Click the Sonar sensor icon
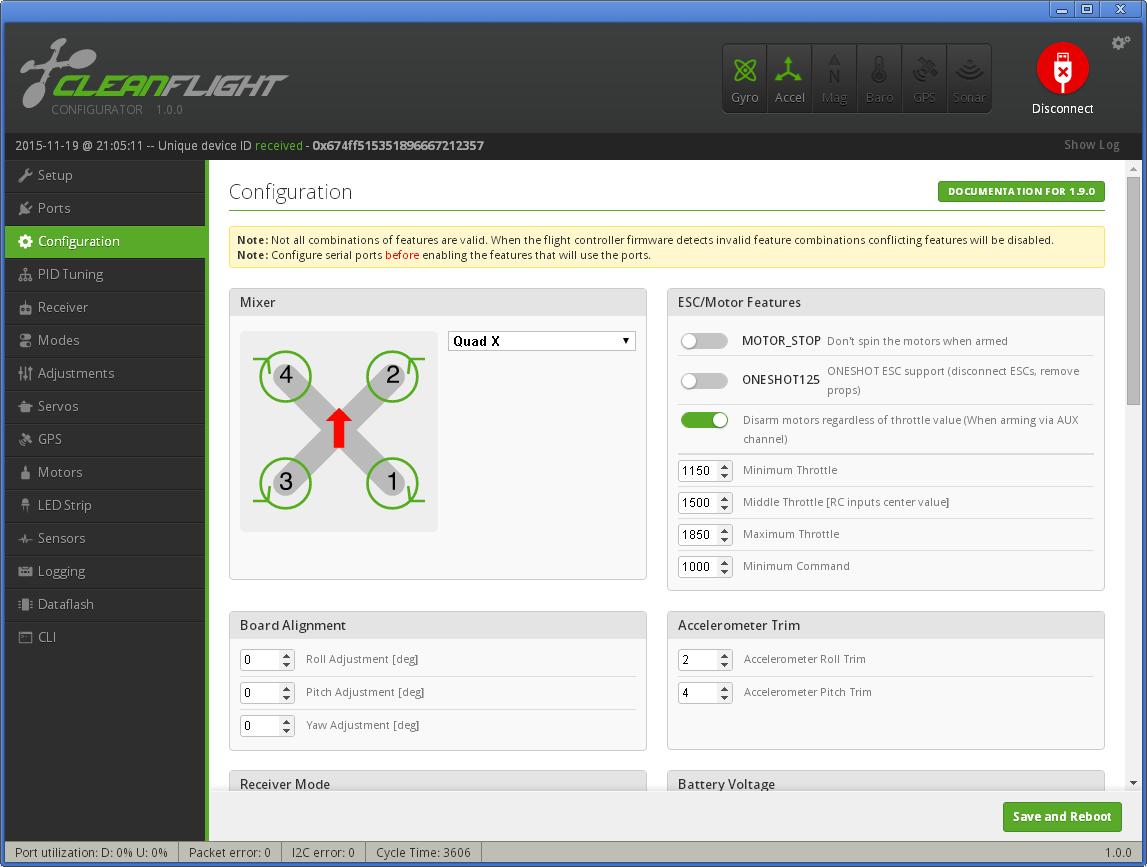 point(969,78)
